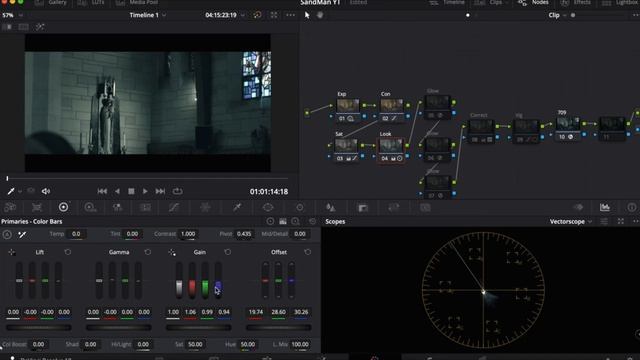The height and width of the screenshot is (360, 640).
Task: Stop playback button
Action: click(131, 191)
